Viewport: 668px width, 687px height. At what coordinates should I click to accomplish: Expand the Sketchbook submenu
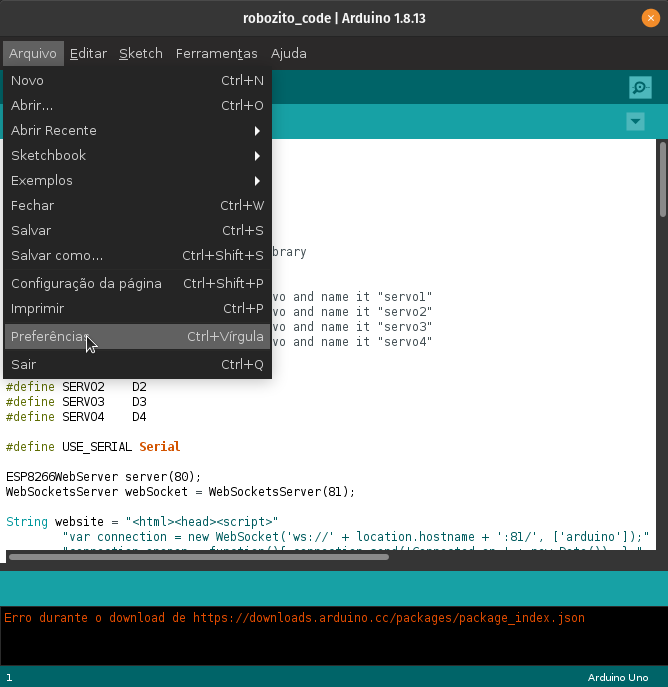click(137, 156)
